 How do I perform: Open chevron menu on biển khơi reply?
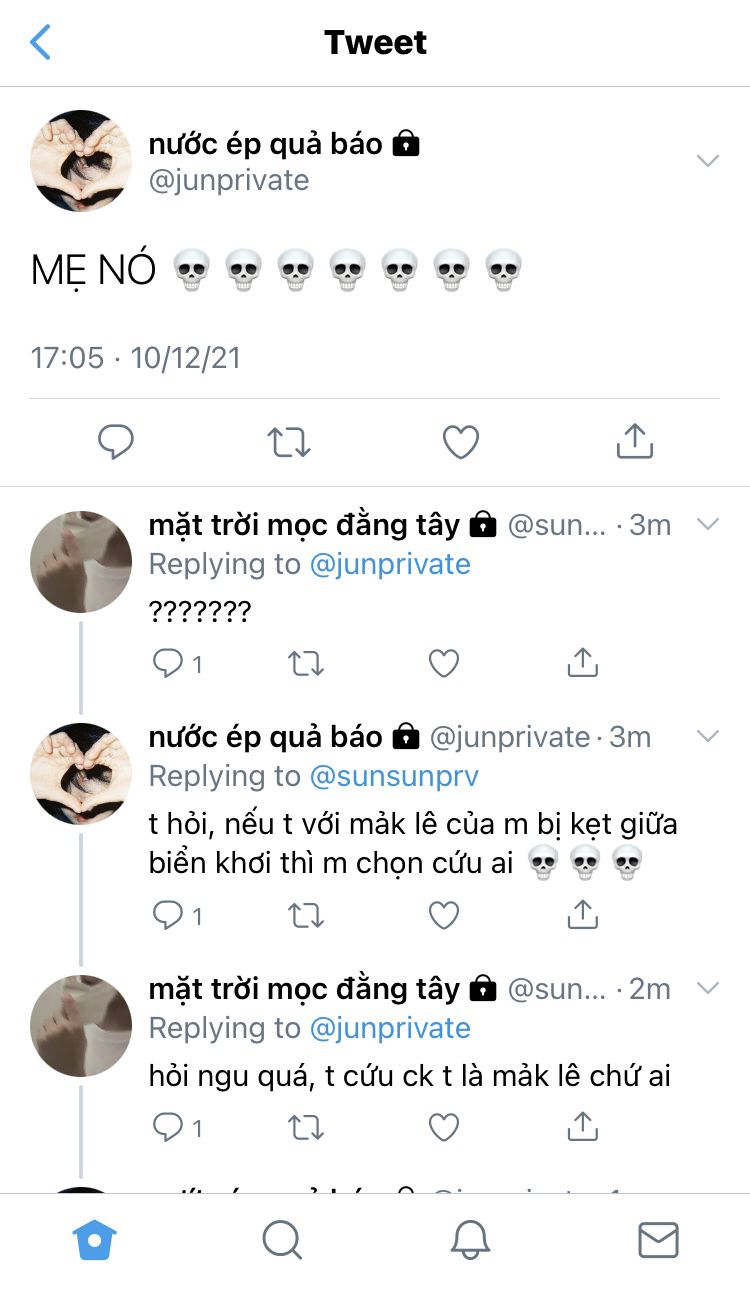(708, 737)
